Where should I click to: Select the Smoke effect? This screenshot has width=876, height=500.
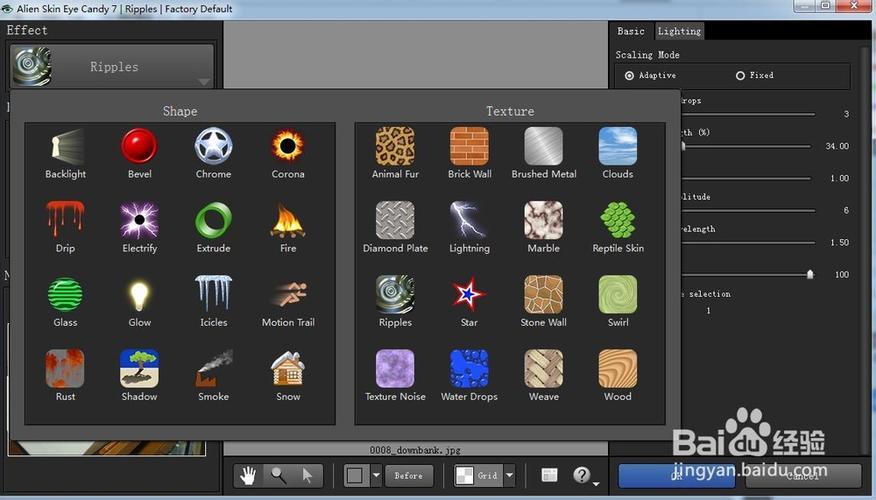coord(213,376)
